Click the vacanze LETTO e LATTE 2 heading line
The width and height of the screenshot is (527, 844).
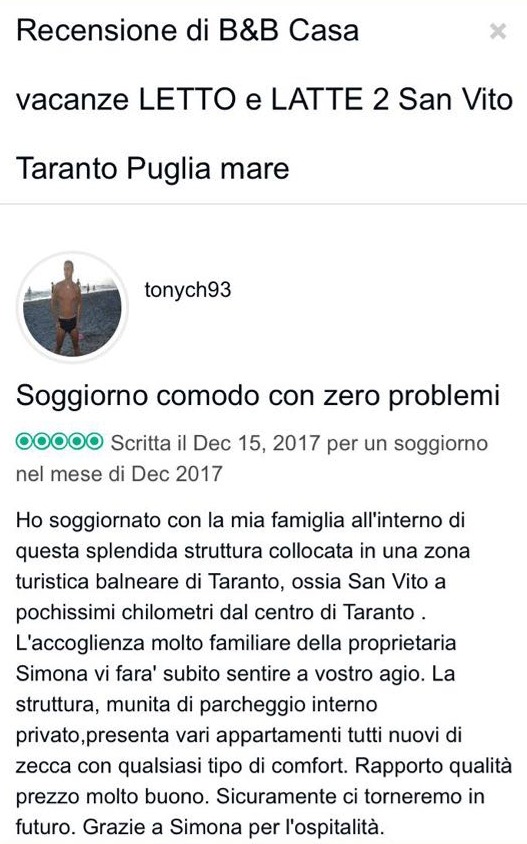click(264, 100)
